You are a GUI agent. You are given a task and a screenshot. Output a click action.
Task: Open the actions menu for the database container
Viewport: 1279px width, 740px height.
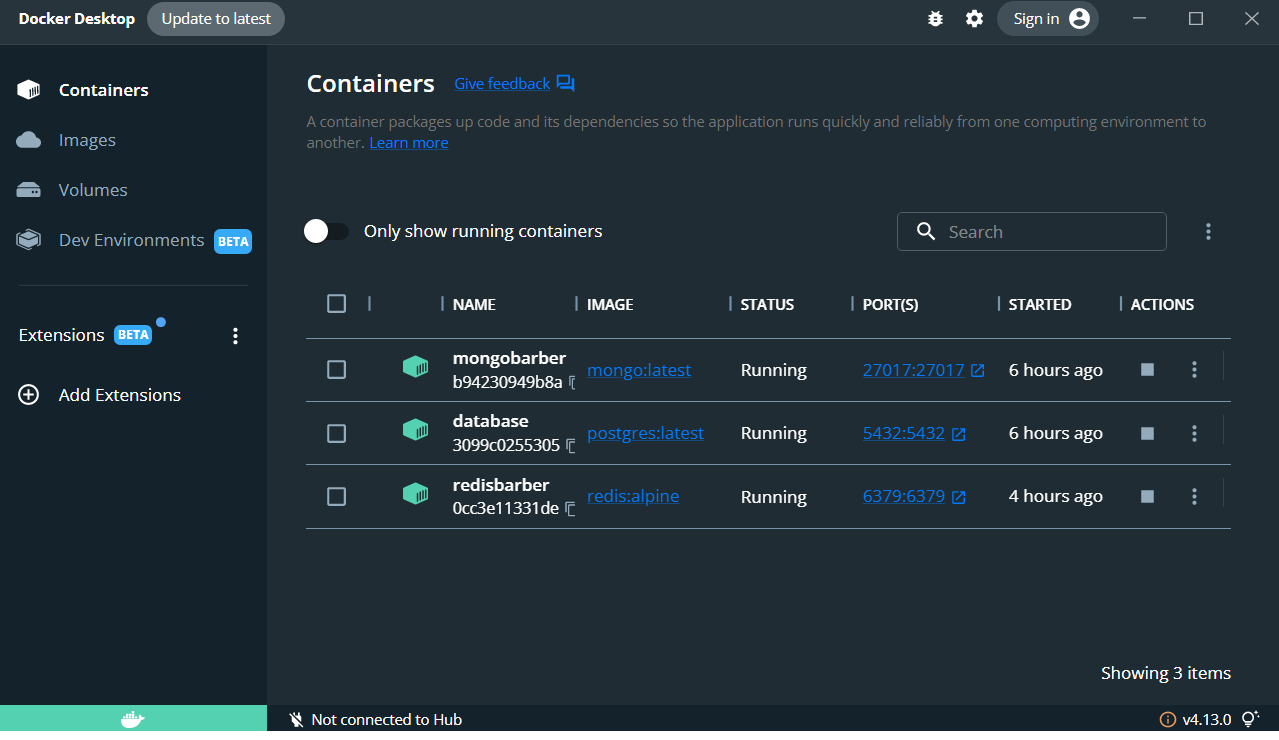click(x=1194, y=433)
